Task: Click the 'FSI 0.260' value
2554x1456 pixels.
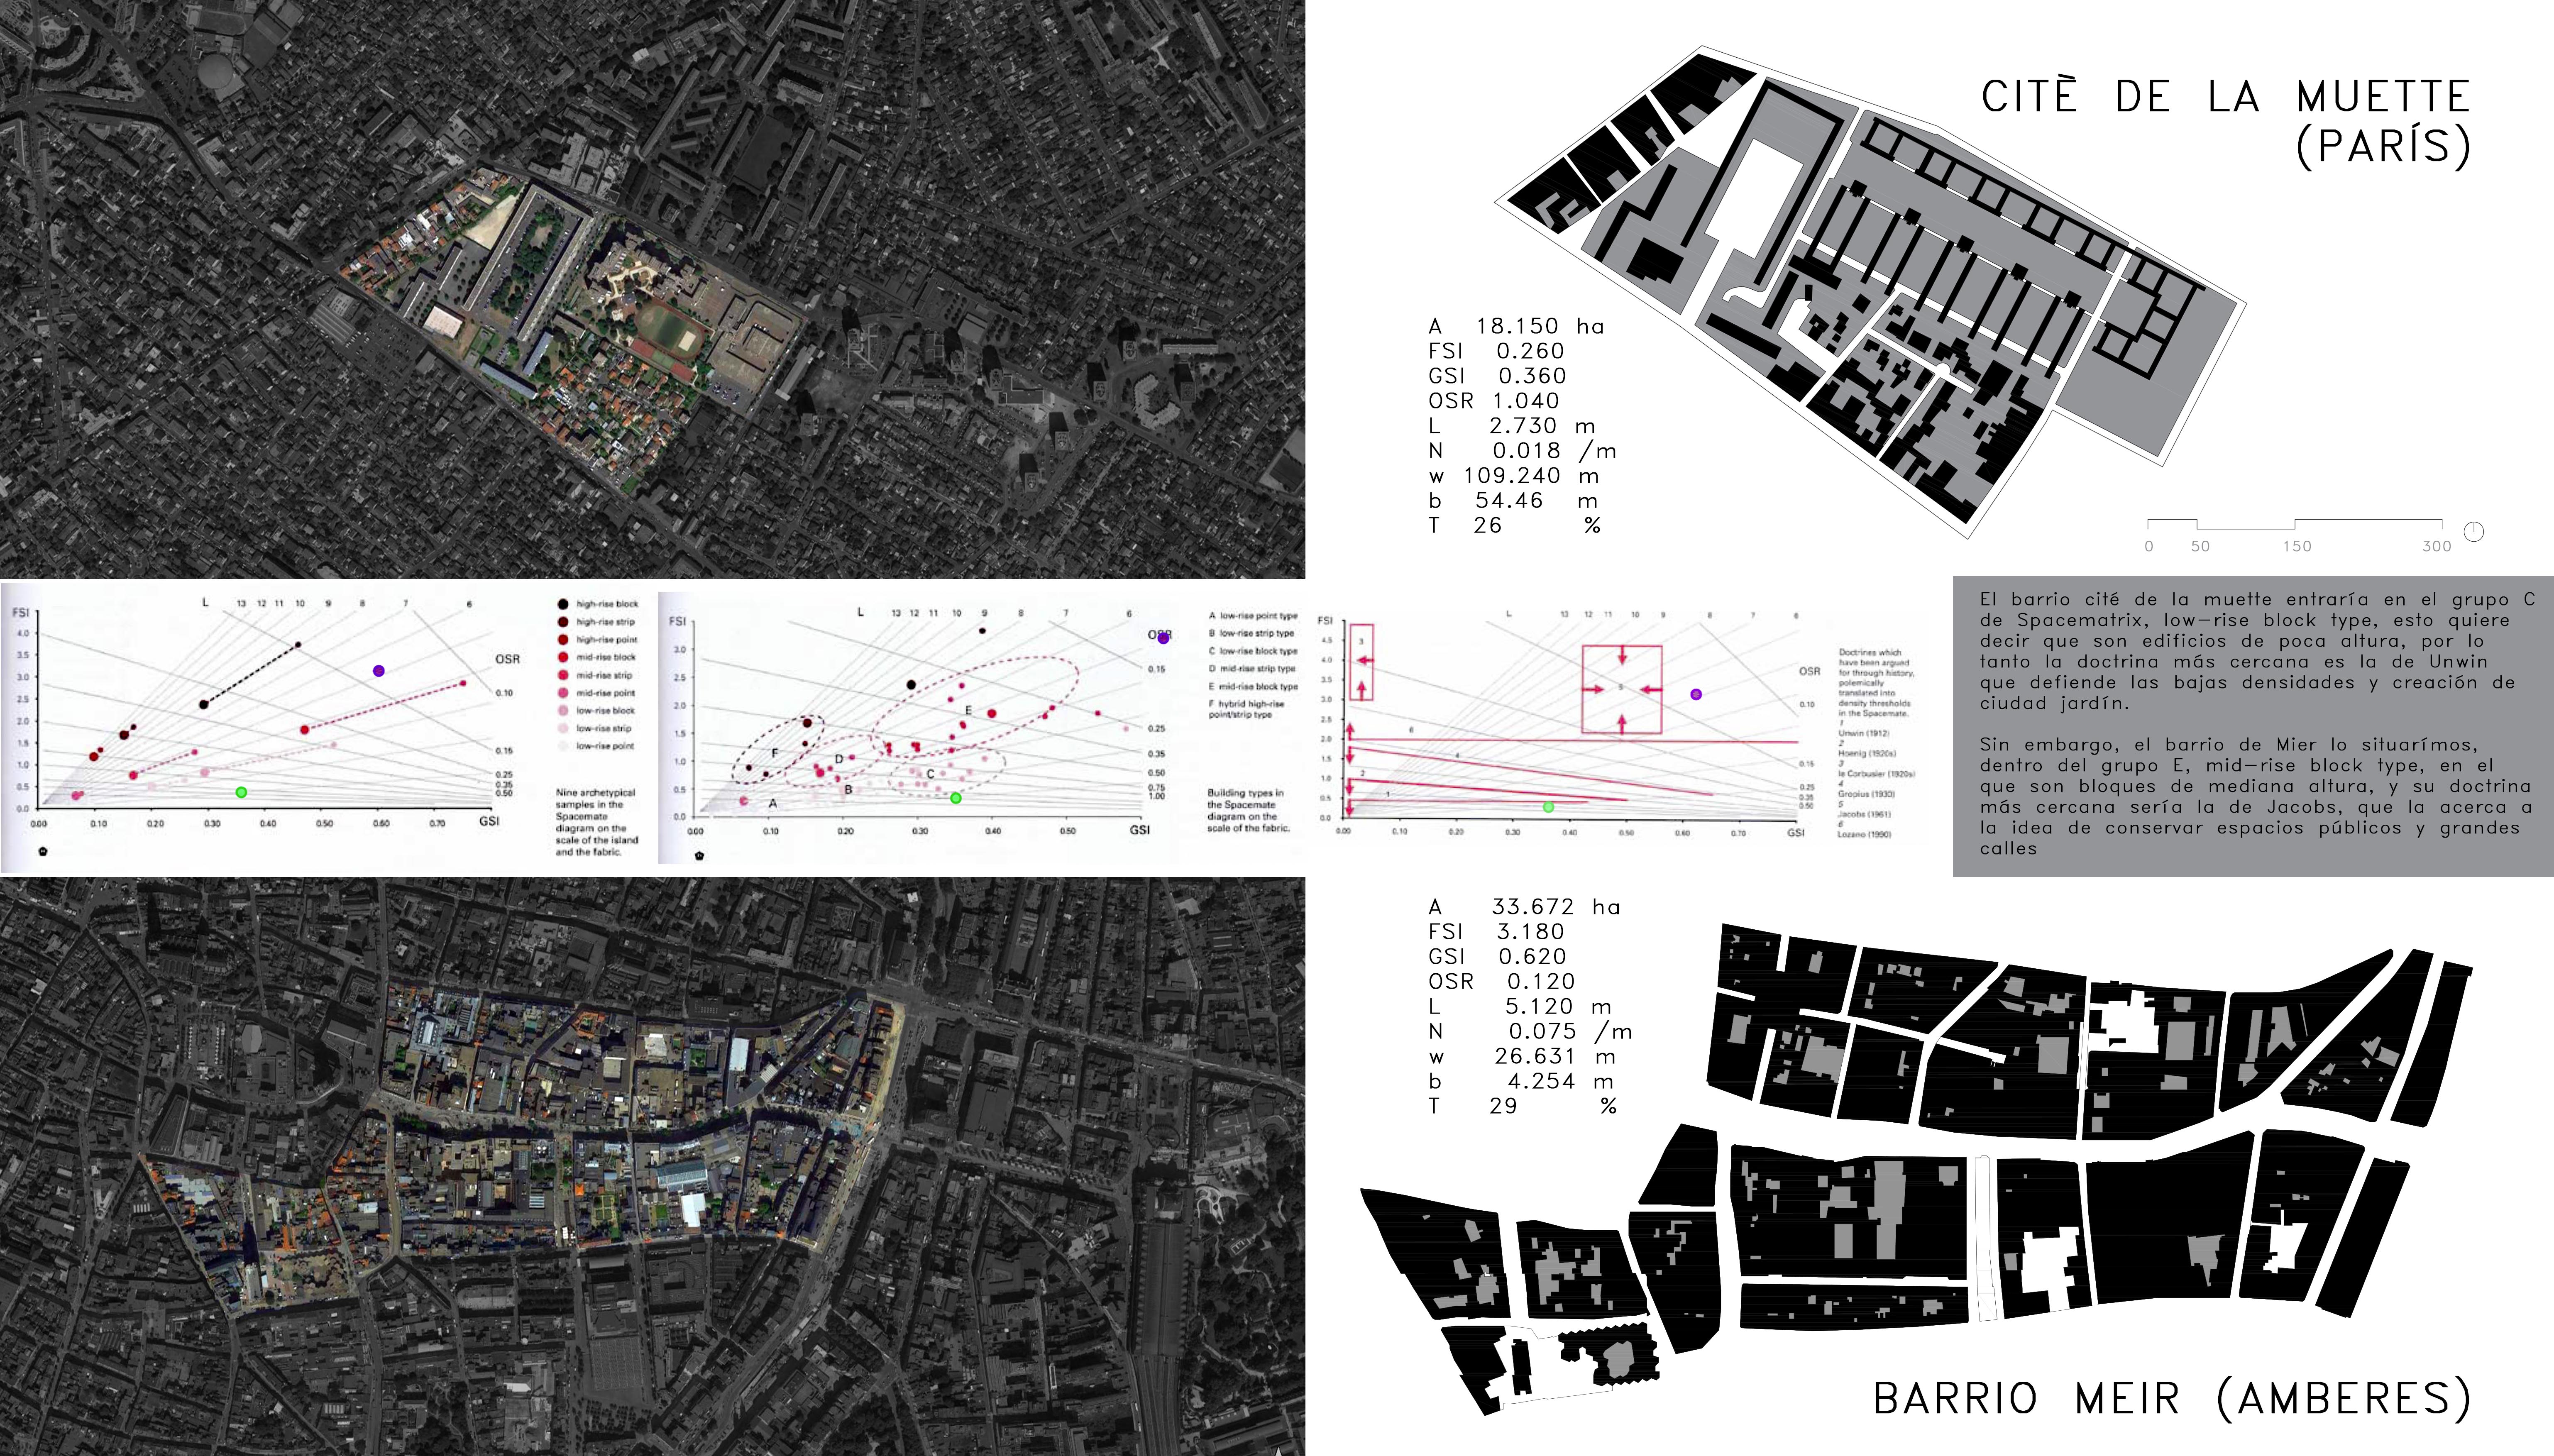Action: click(1496, 351)
